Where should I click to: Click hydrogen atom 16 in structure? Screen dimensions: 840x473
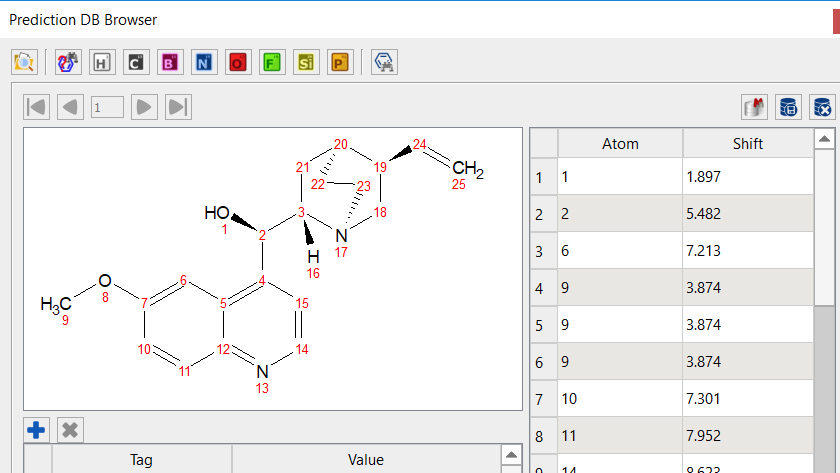(x=313, y=257)
